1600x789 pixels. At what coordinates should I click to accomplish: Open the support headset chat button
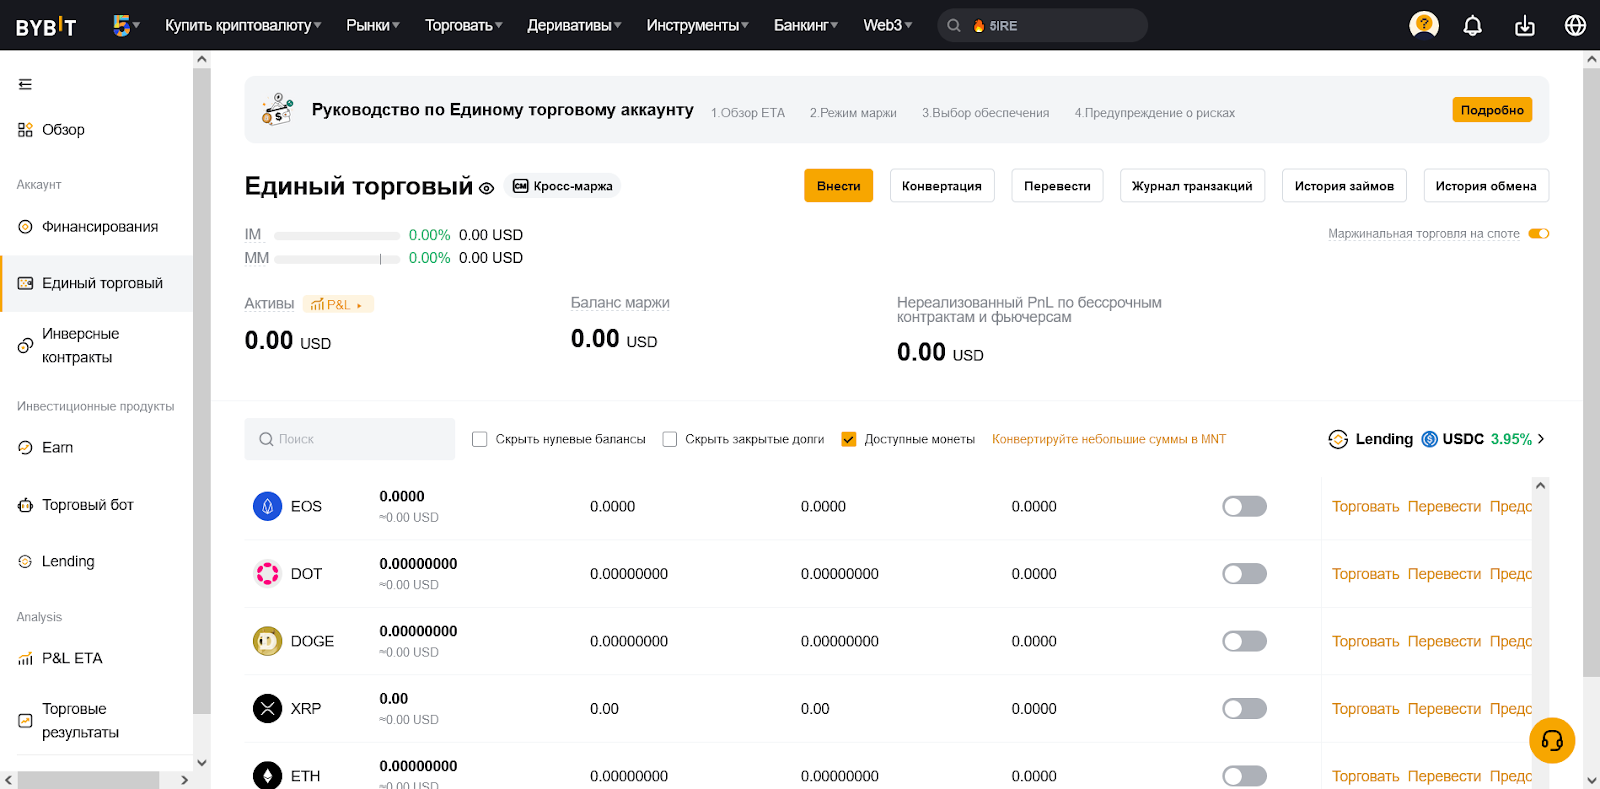click(1552, 741)
